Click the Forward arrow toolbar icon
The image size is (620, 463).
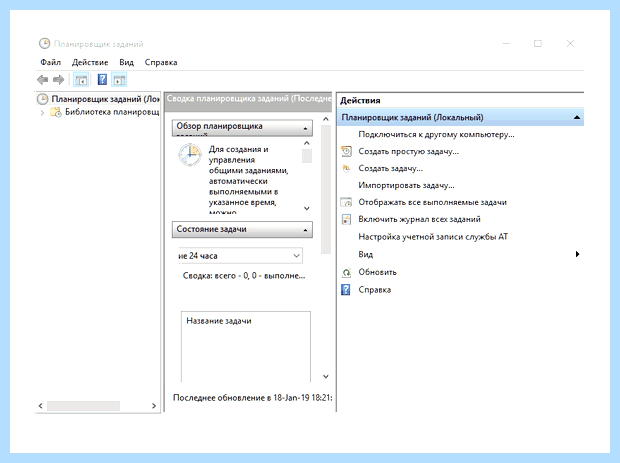tap(59, 80)
